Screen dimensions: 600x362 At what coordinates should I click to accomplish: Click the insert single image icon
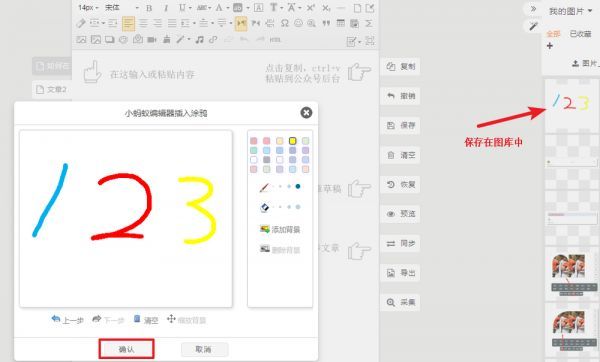tap(81, 39)
